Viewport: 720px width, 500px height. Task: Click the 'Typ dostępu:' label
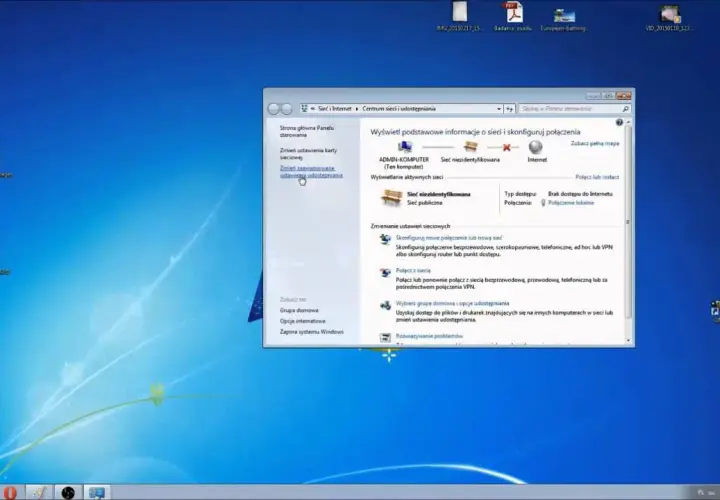point(520,194)
